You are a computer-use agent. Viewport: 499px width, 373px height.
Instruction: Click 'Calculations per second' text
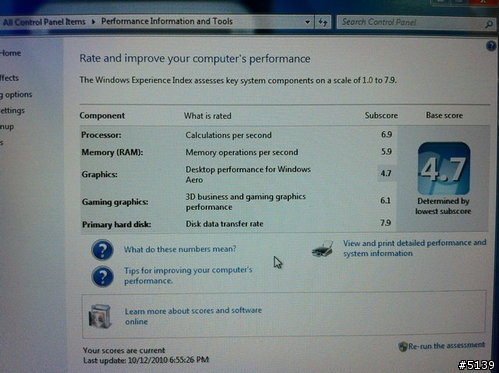pos(228,135)
